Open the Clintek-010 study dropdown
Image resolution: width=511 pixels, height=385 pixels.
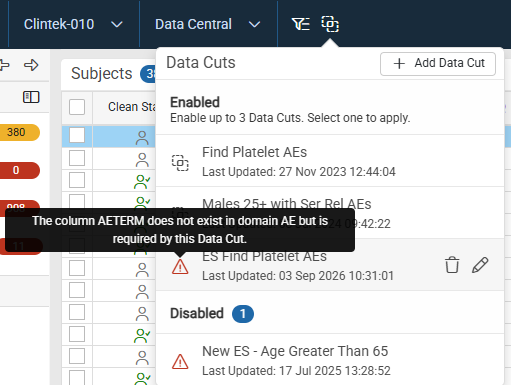pyautogui.click(x=73, y=24)
